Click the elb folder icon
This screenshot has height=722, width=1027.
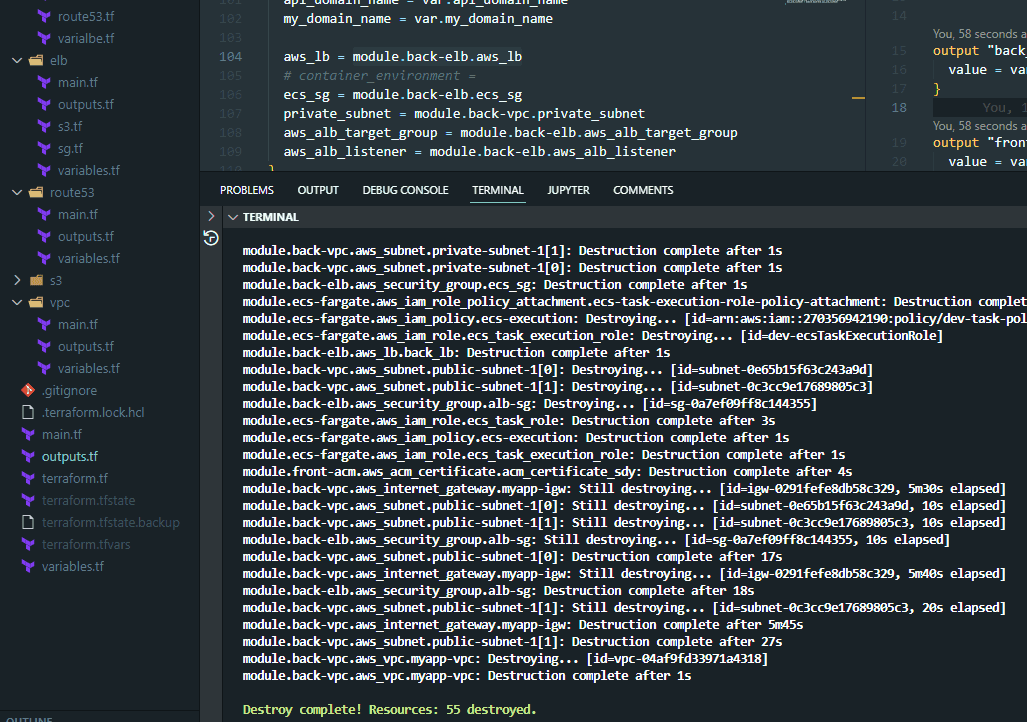tap(36, 60)
